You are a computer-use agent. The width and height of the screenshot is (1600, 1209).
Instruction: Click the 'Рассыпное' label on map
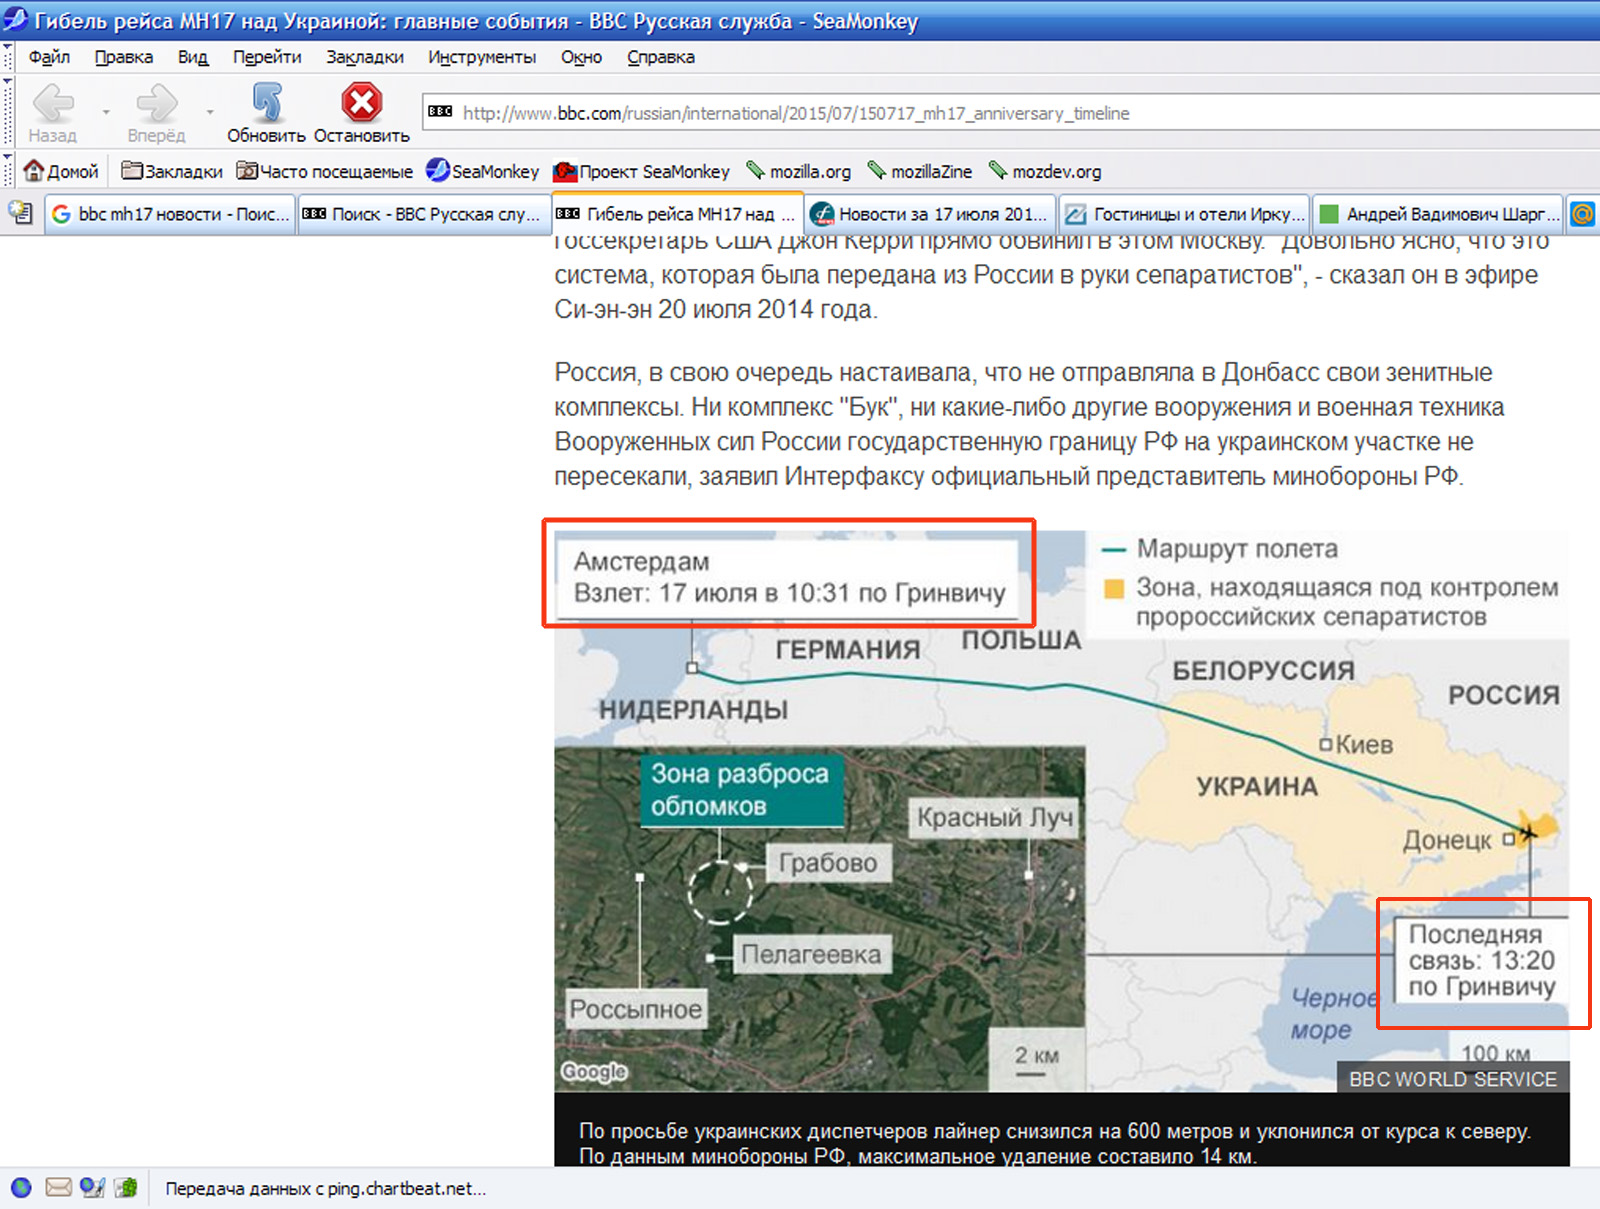(x=636, y=1009)
